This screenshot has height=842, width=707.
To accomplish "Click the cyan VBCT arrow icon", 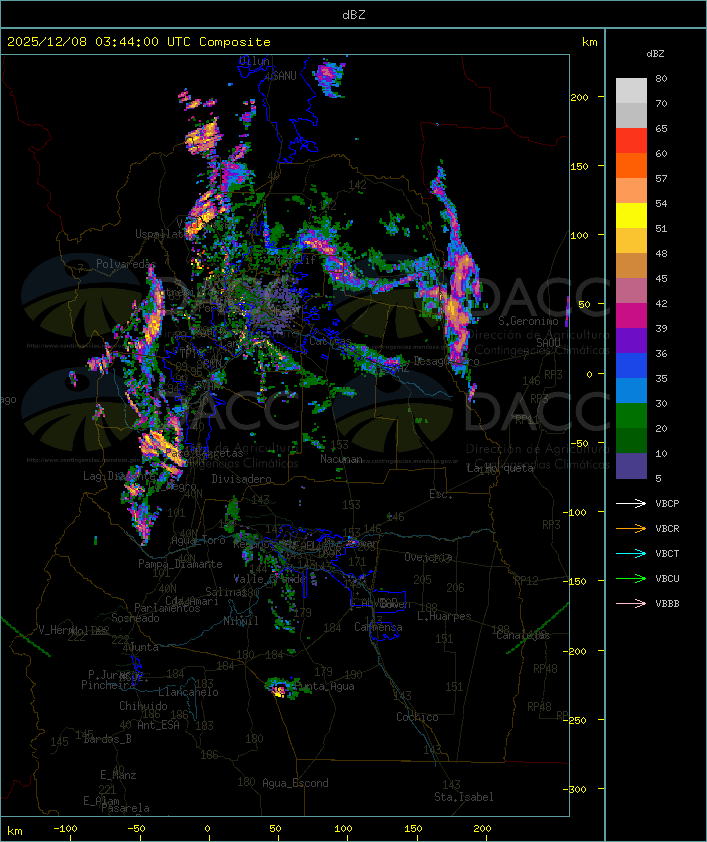I will [x=631, y=553].
